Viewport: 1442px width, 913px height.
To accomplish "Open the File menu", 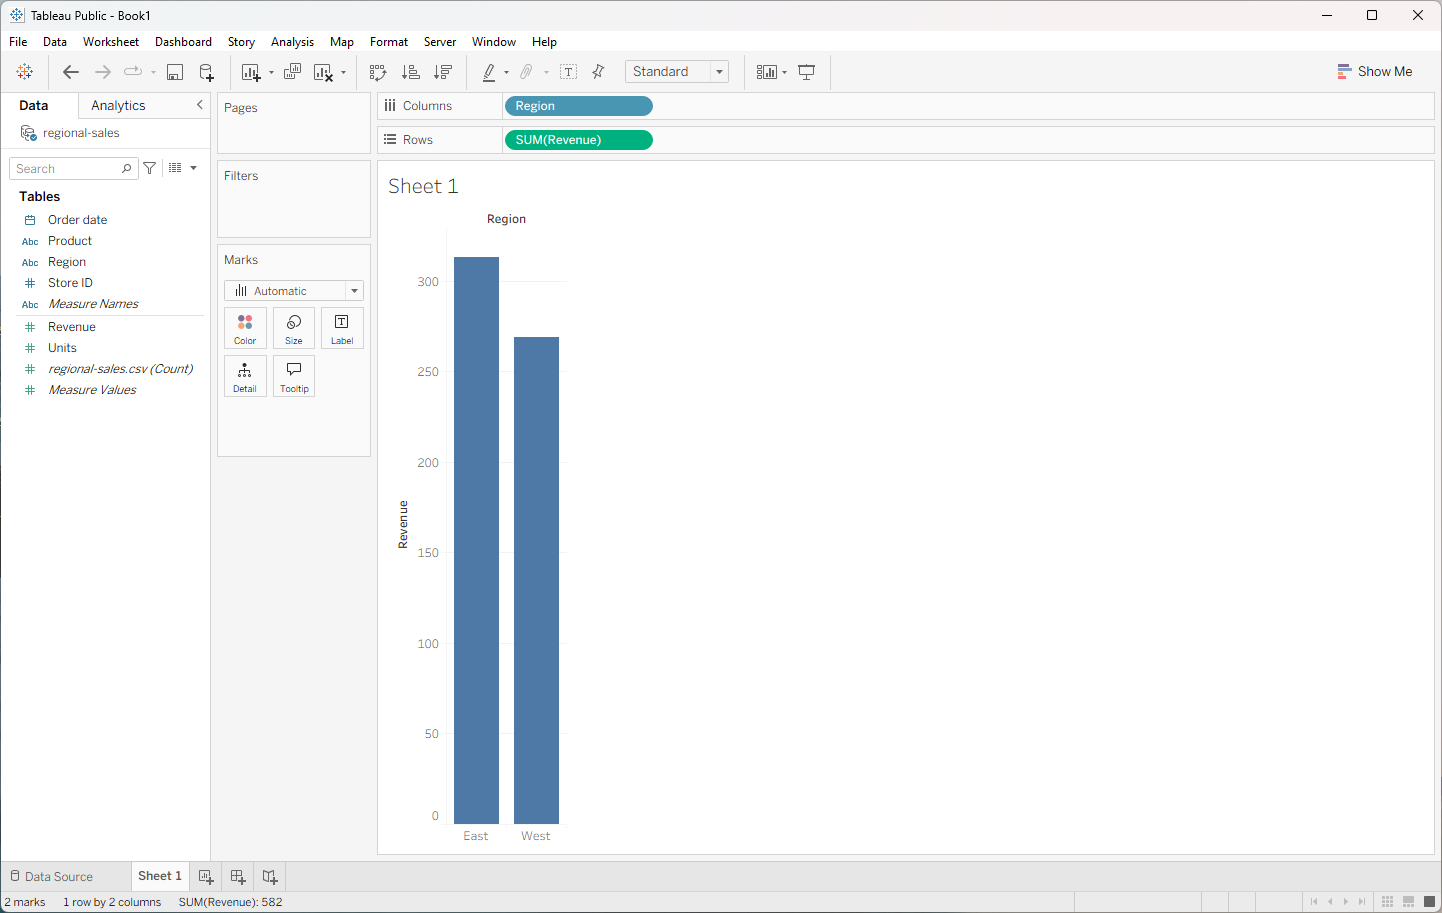I will coord(18,42).
